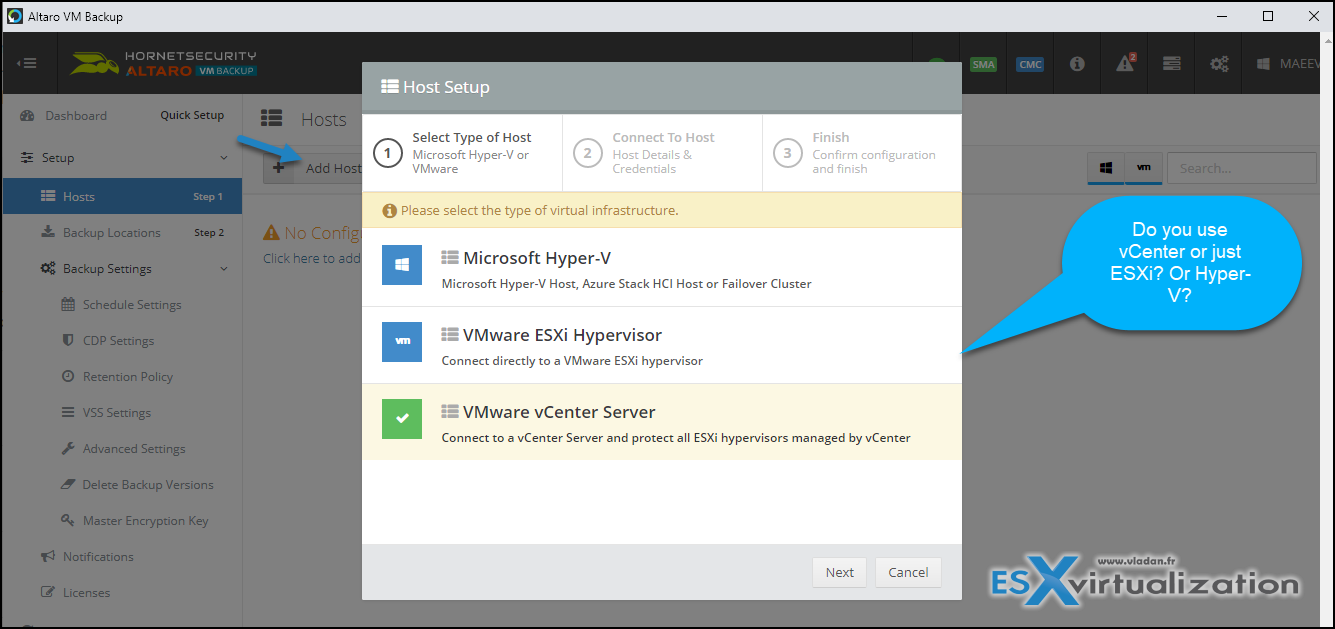Open Master Encryption Key in the sidebar
Image resolution: width=1335 pixels, height=629 pixels.
tap(146, 521)
